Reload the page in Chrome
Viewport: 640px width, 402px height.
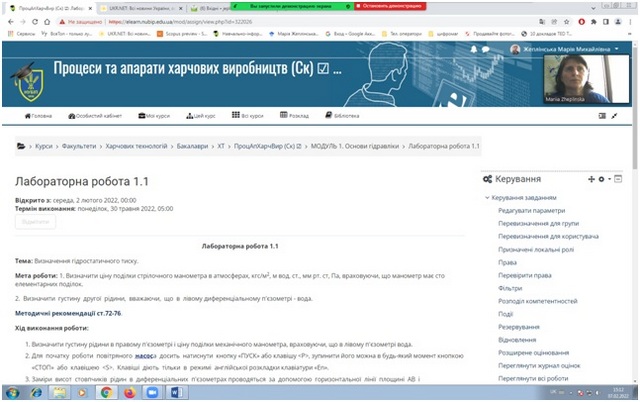(x=35, y=22)
